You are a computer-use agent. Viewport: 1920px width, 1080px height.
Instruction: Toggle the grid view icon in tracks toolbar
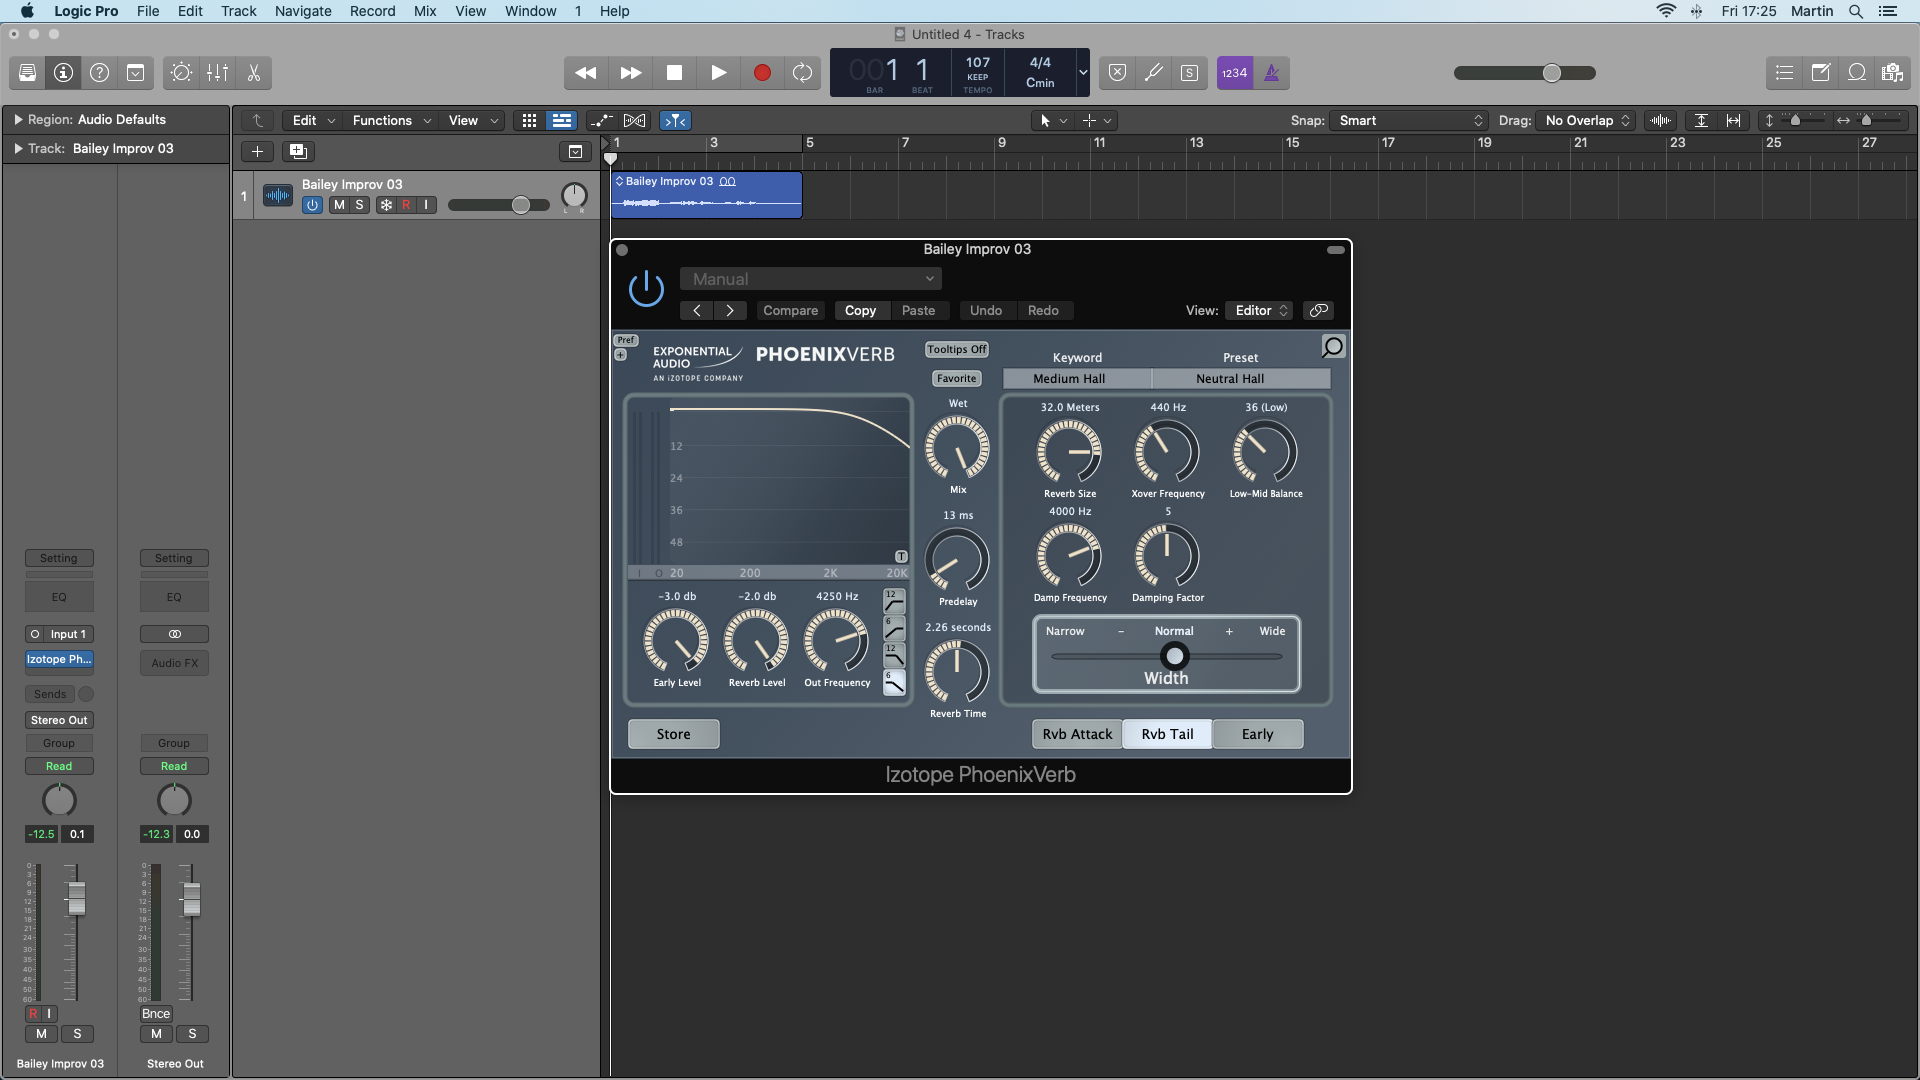point(530,120)
